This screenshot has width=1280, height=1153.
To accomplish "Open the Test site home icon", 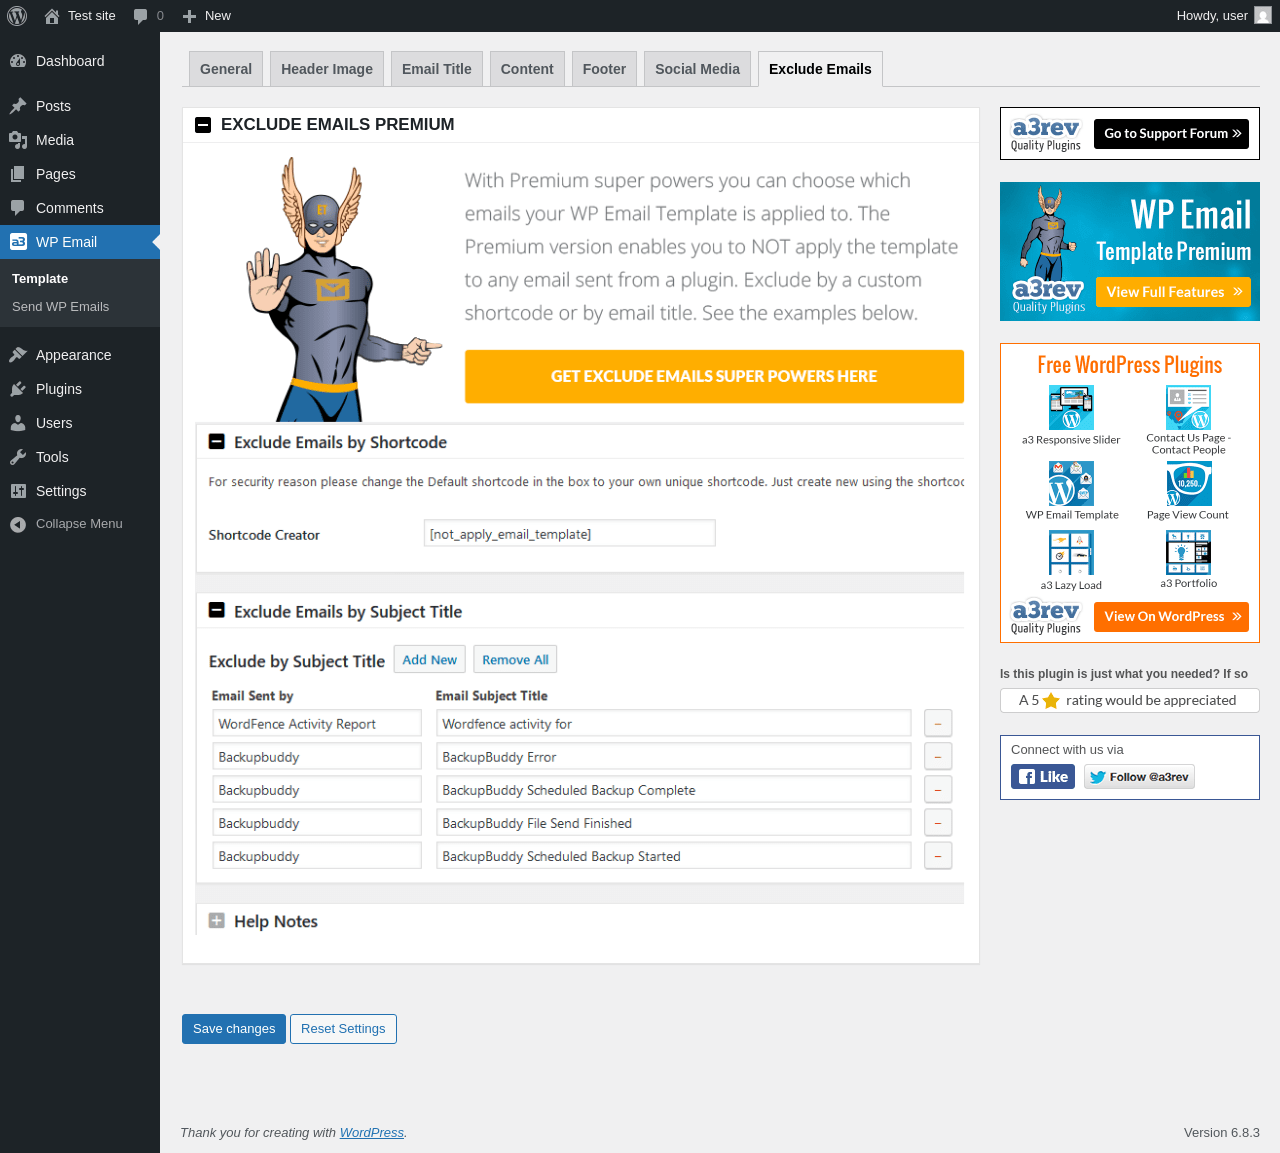I will [52, 16].
